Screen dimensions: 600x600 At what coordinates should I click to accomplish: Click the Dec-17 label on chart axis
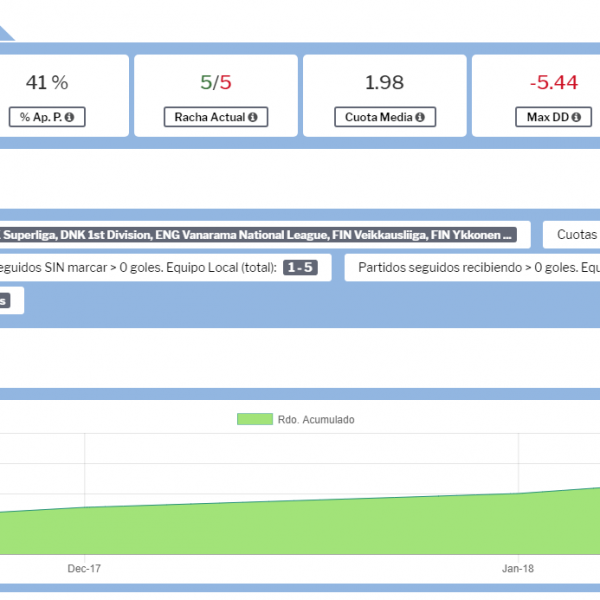[85, 568]
